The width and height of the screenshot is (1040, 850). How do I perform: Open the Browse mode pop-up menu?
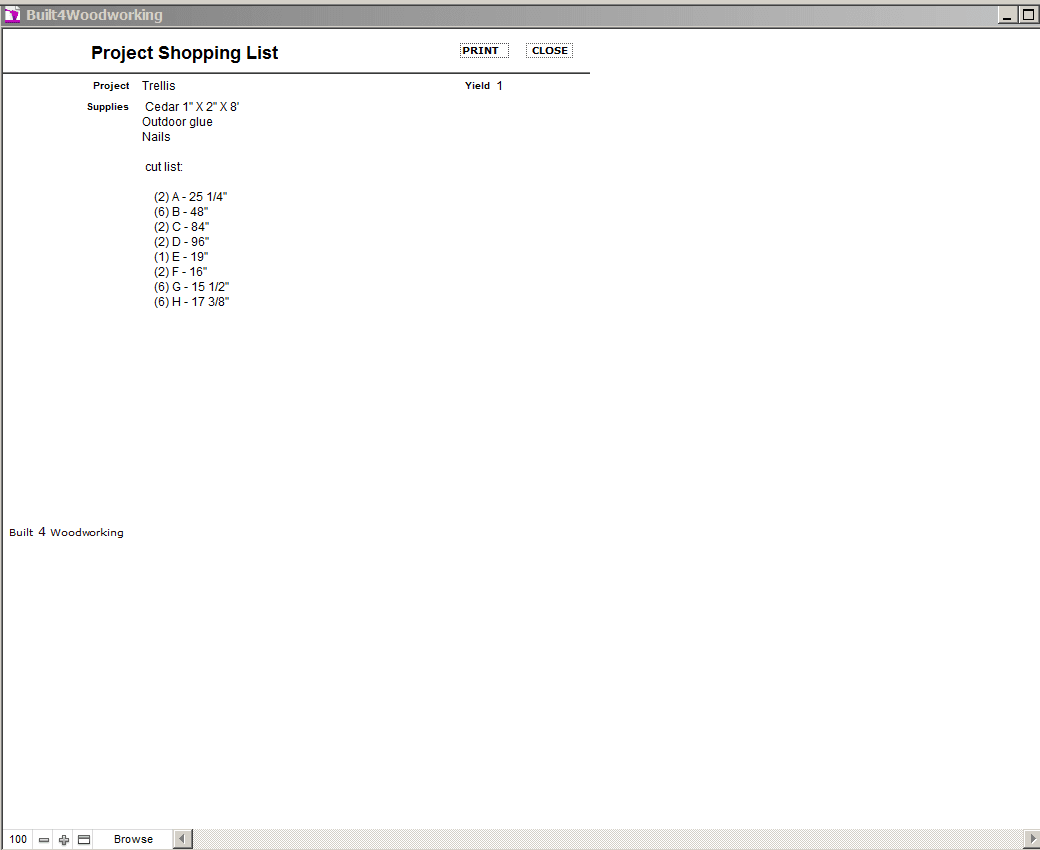(133, 840)
